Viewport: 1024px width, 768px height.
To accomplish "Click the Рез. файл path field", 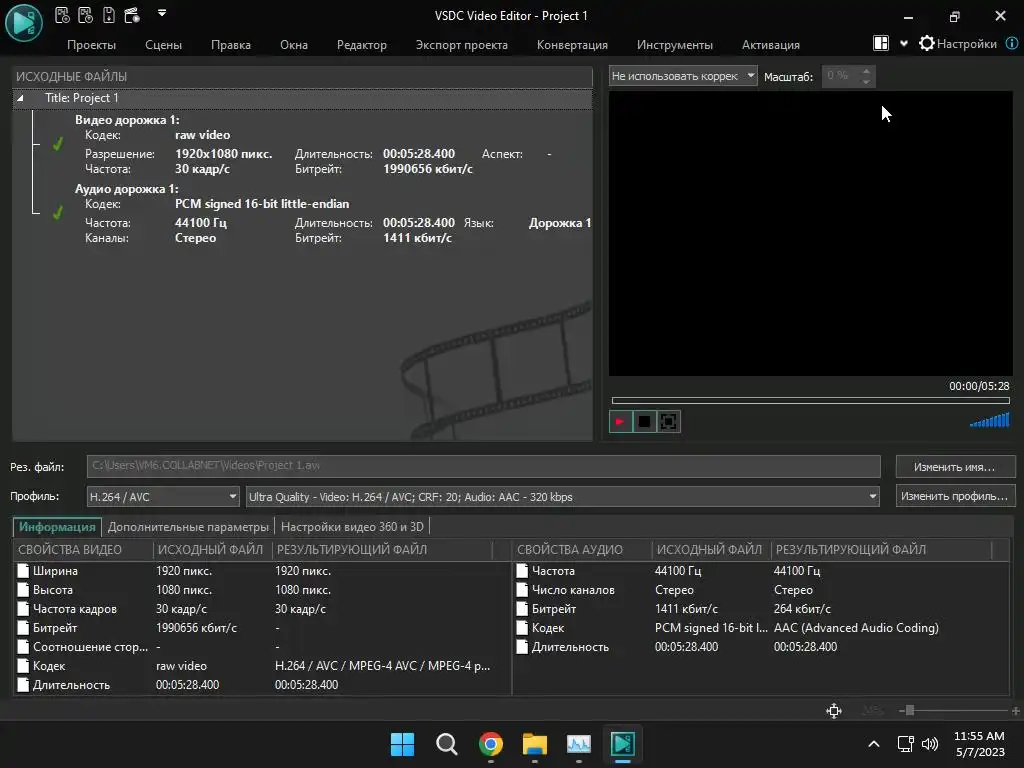I will 483,466.
